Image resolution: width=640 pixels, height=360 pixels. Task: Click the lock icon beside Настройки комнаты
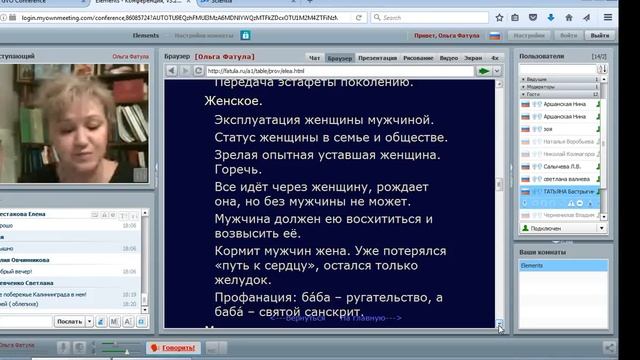pos(245,36)
